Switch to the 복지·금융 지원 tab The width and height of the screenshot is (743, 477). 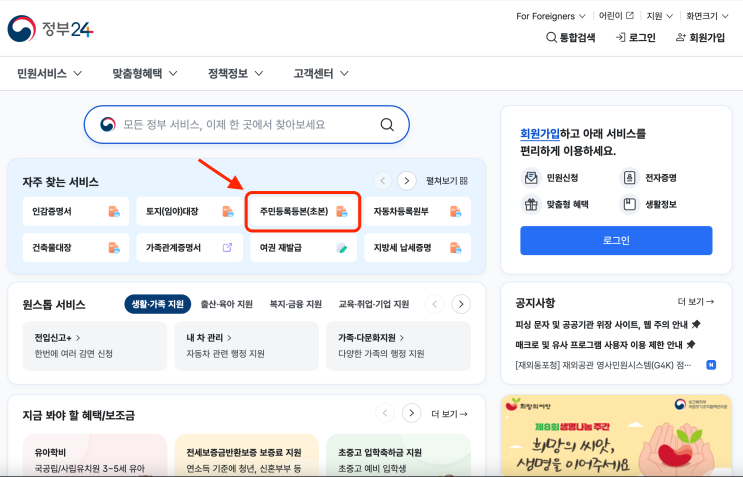tap(296, 304)
